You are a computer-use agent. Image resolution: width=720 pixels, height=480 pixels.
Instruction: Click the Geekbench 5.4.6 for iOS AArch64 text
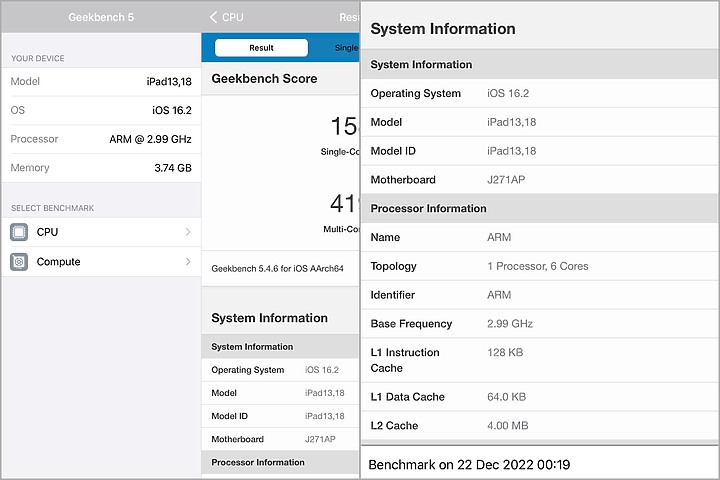tap(277, 269)
